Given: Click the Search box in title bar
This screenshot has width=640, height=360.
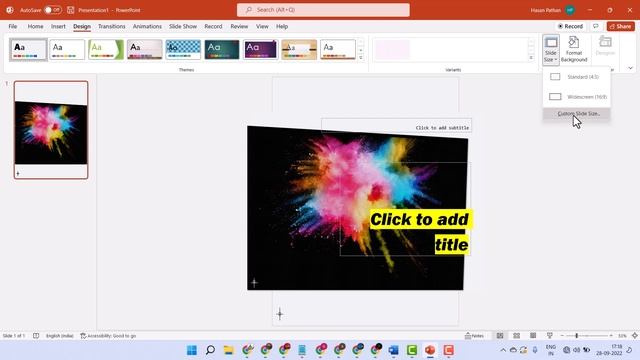Looking at the screenshot, I should click(x=323, y=10).
